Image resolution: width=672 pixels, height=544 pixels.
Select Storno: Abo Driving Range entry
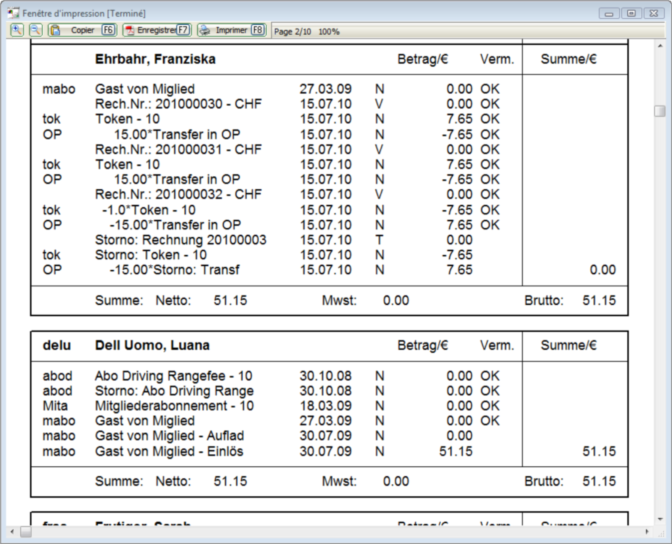pyautogui.click(x=174, y=391)
